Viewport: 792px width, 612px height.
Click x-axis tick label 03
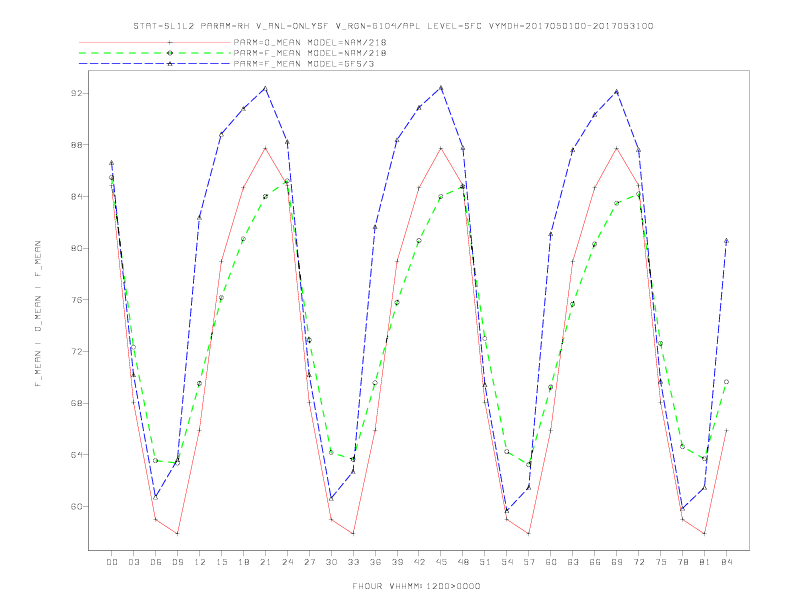[x=133, y=562]
